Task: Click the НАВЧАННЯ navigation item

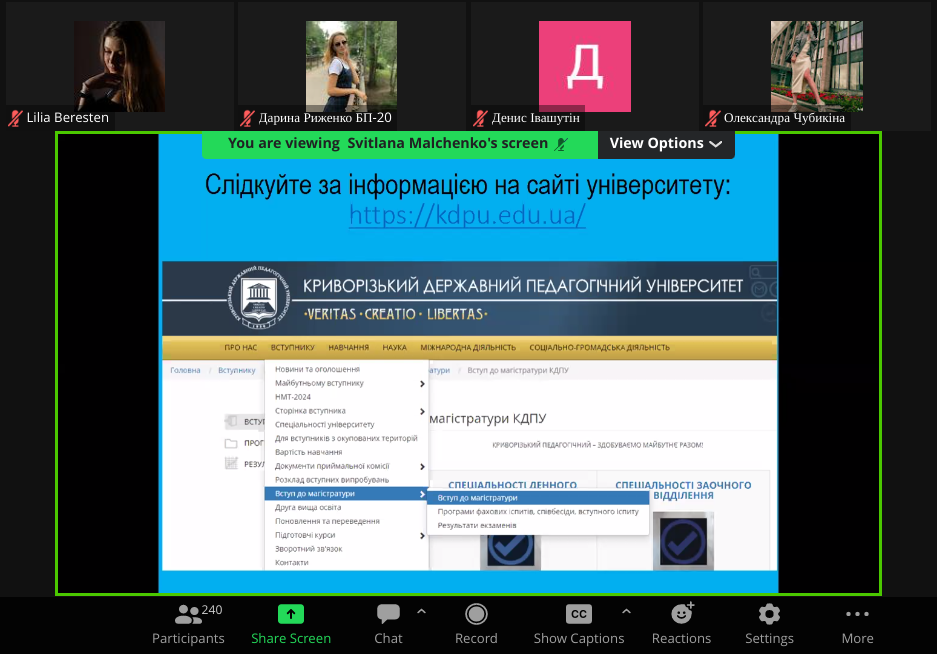Action: coord(348,348)
